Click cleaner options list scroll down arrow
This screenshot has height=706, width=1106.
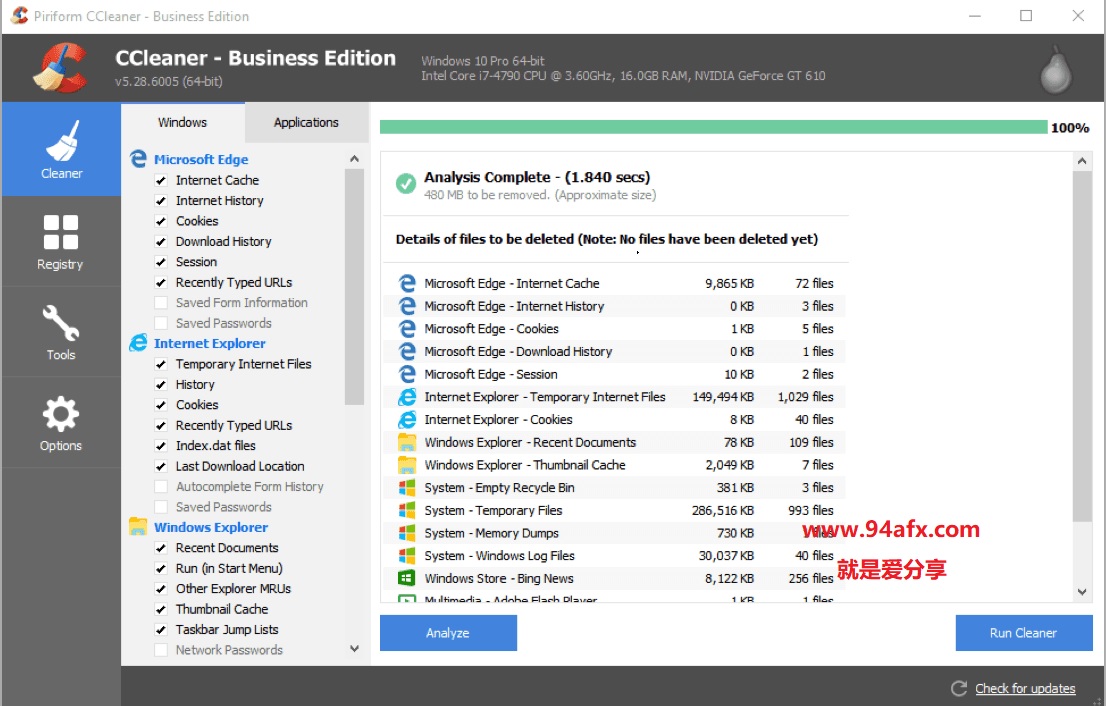click(354, 648)
